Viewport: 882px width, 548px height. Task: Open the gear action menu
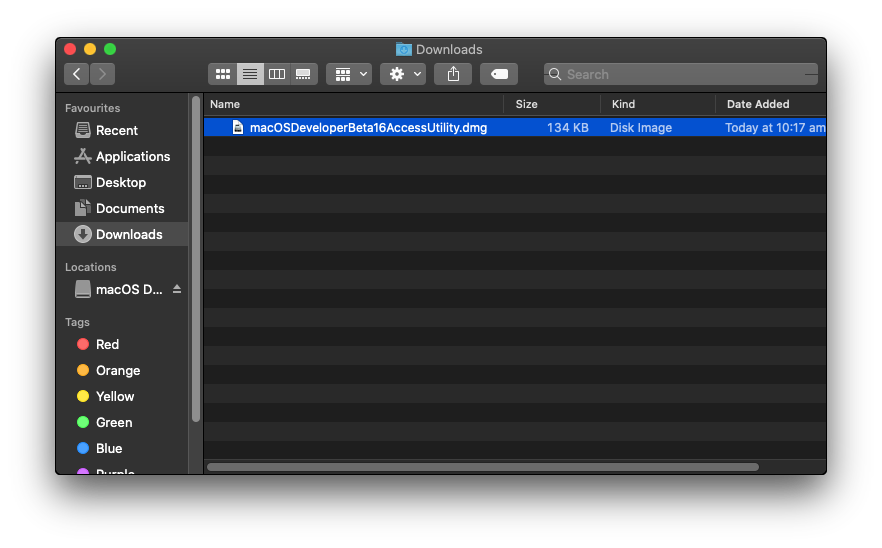[403, 74]
